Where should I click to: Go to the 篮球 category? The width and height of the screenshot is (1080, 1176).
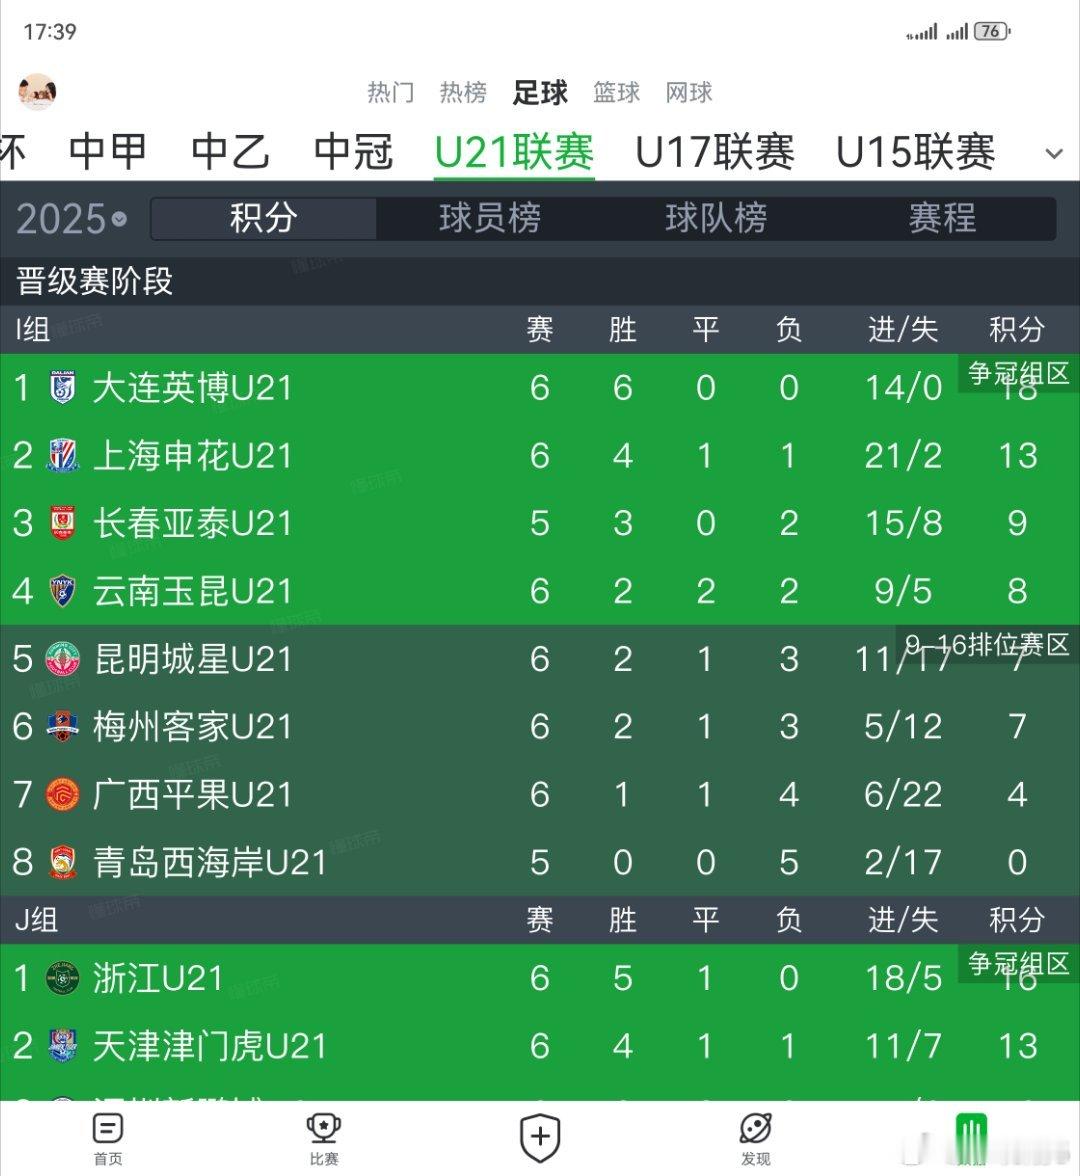[x=616, y=92]
